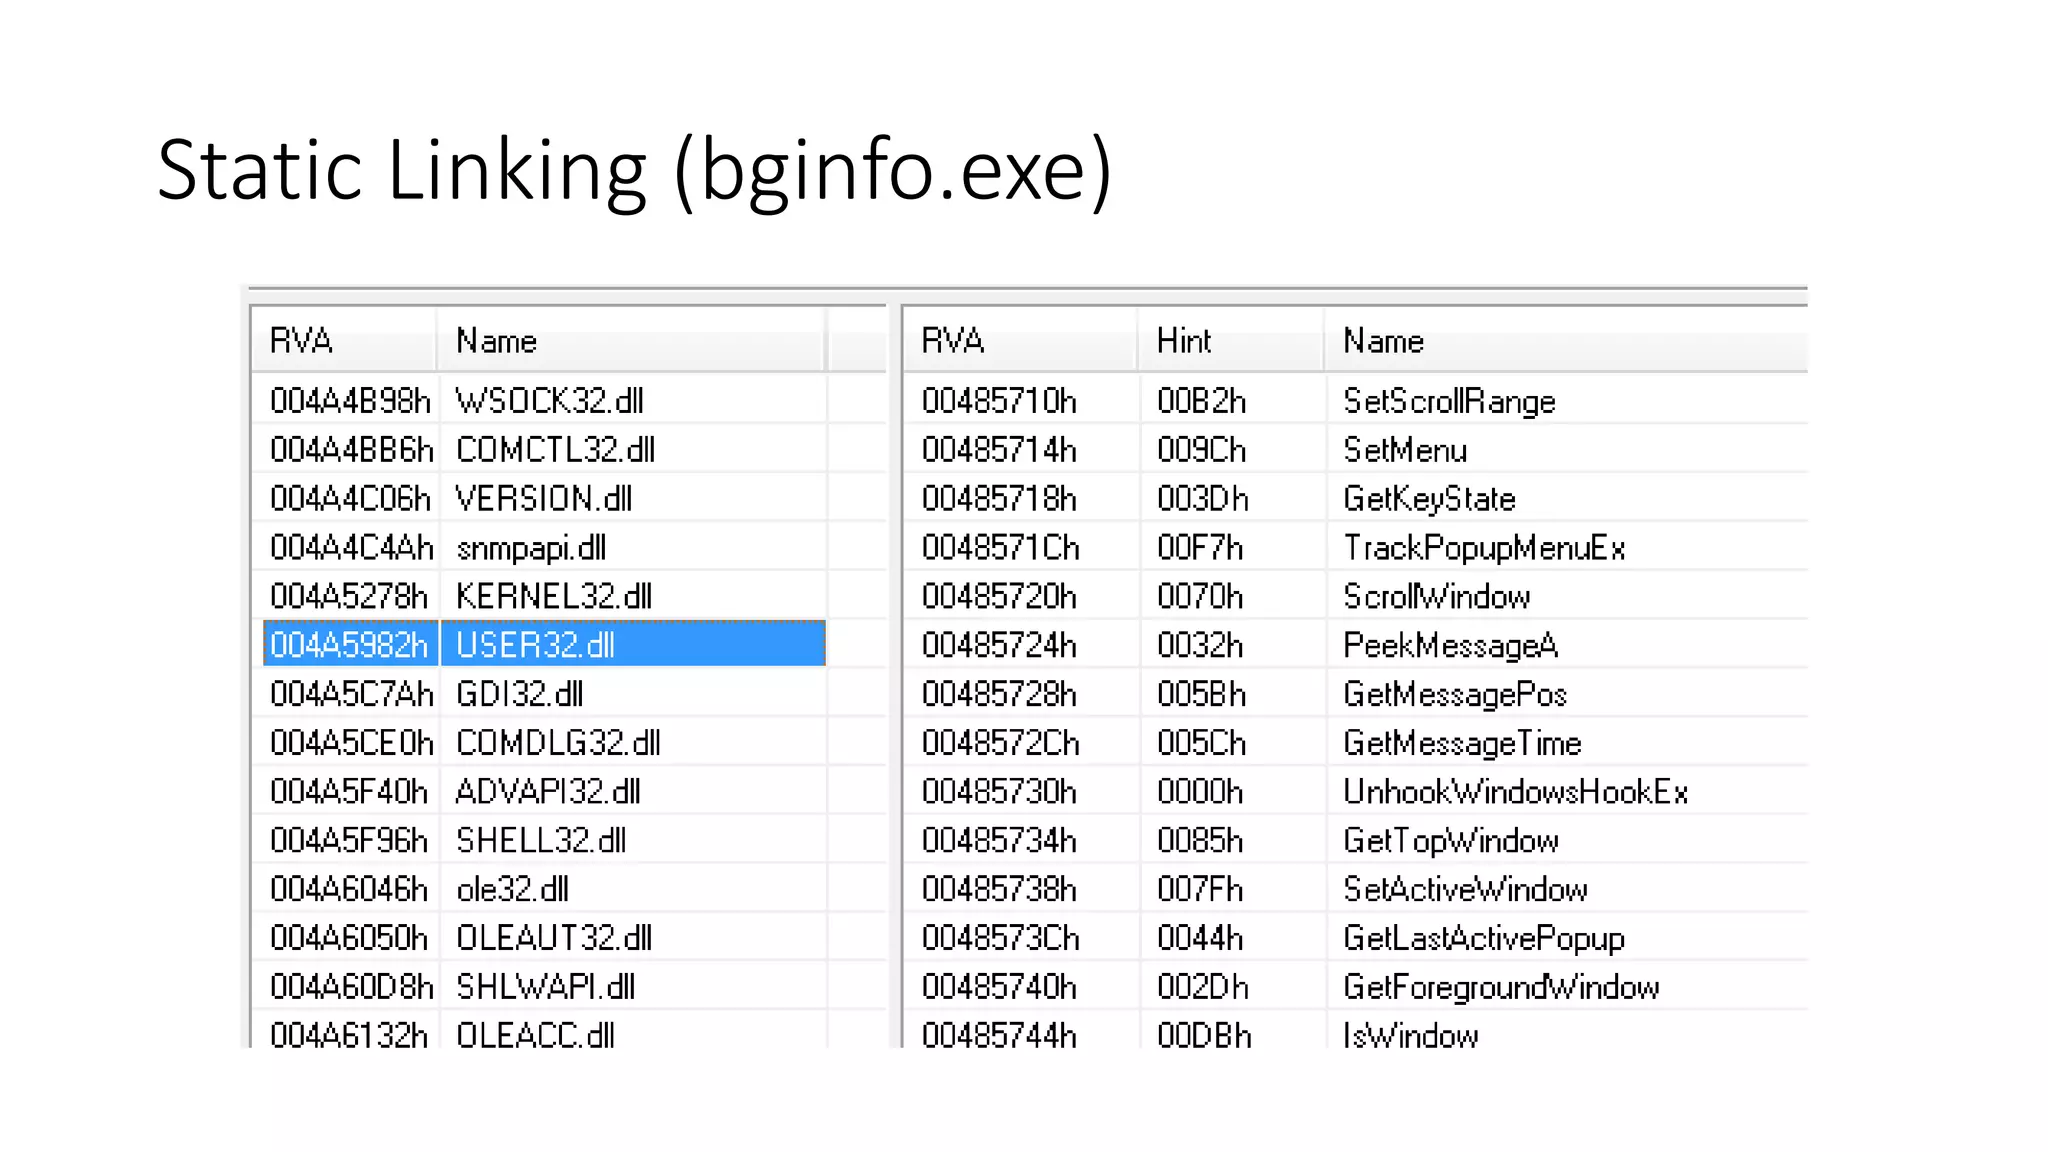Click VERSION.dll in the DLL list
The width and height of the screenshot is (2048, 1152).
(544, 499)
